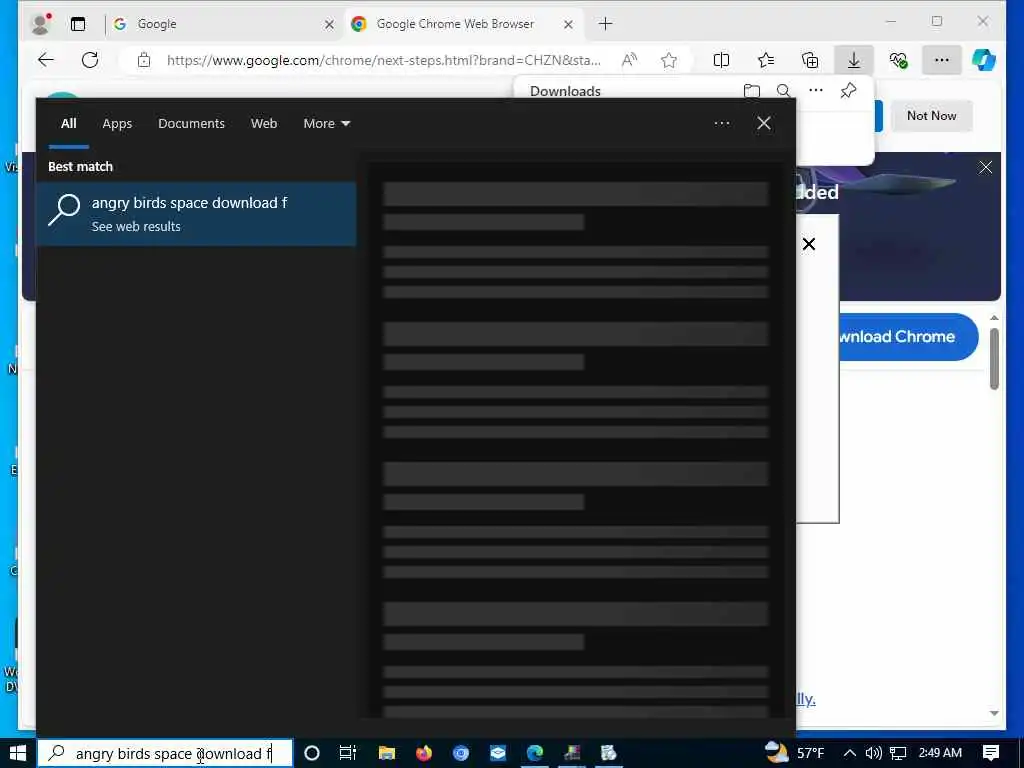Select the Web search filter
This screenshot has width=1024, height=768.
tap(264, 123)
